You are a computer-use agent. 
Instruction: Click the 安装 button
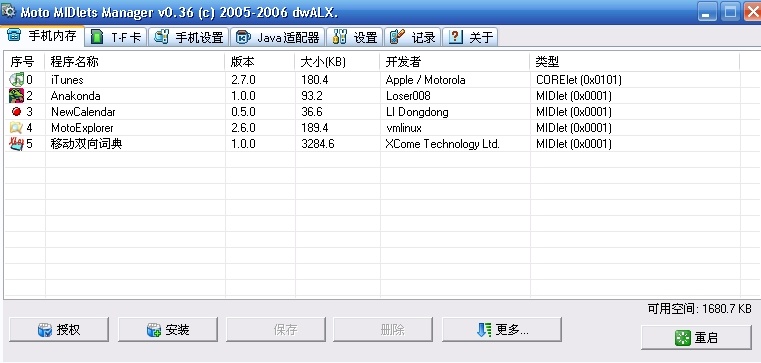168,330
